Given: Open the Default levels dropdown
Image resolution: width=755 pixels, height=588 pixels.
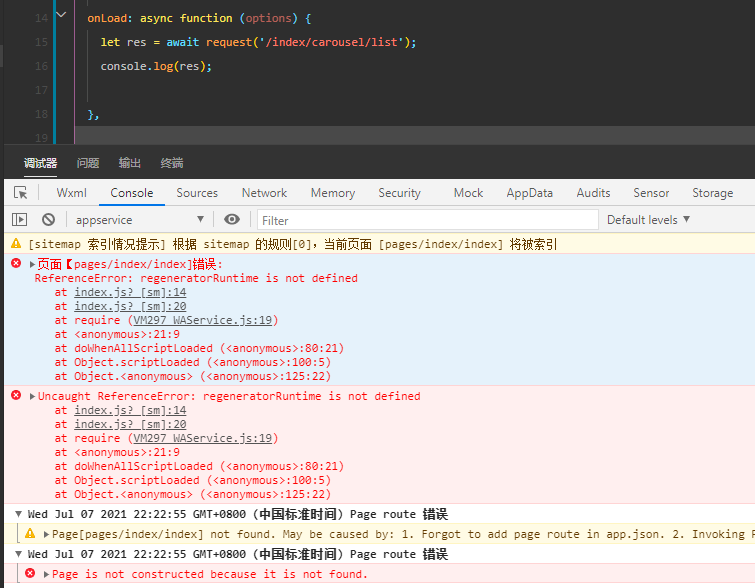Looking at the screenshot, I should (x=648, y=219).
